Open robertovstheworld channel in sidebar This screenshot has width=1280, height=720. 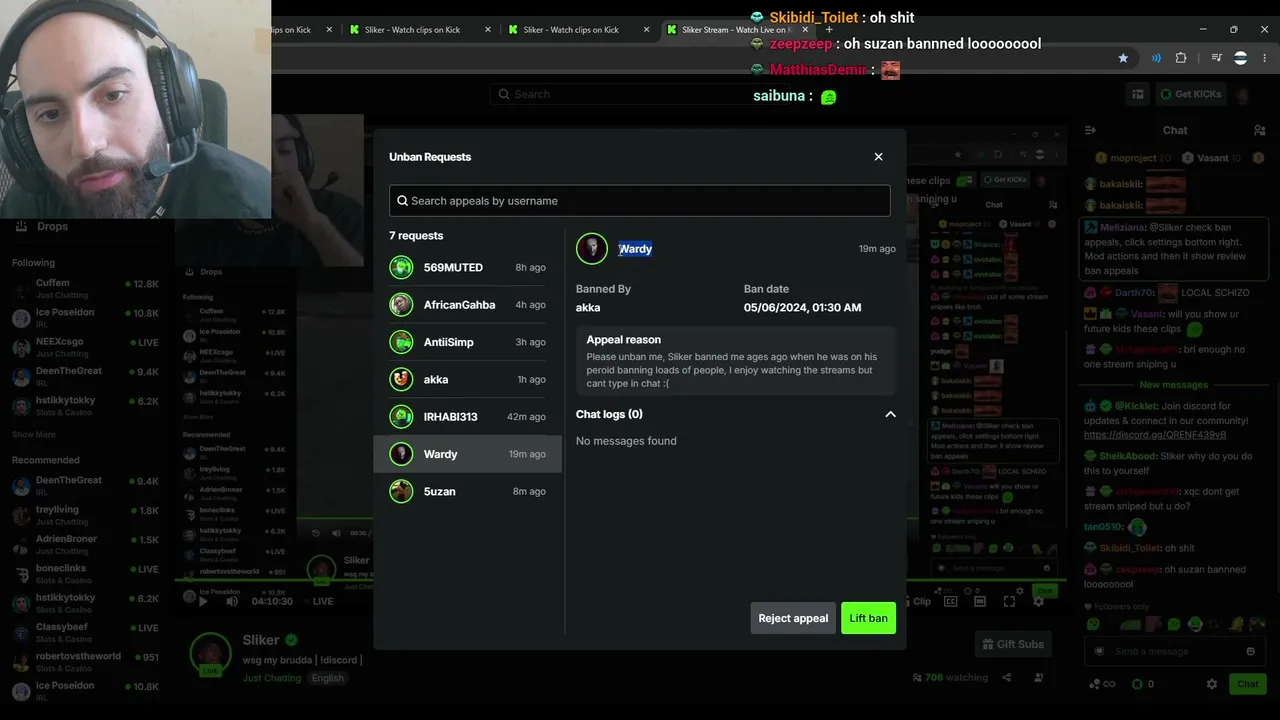(85, 661)
